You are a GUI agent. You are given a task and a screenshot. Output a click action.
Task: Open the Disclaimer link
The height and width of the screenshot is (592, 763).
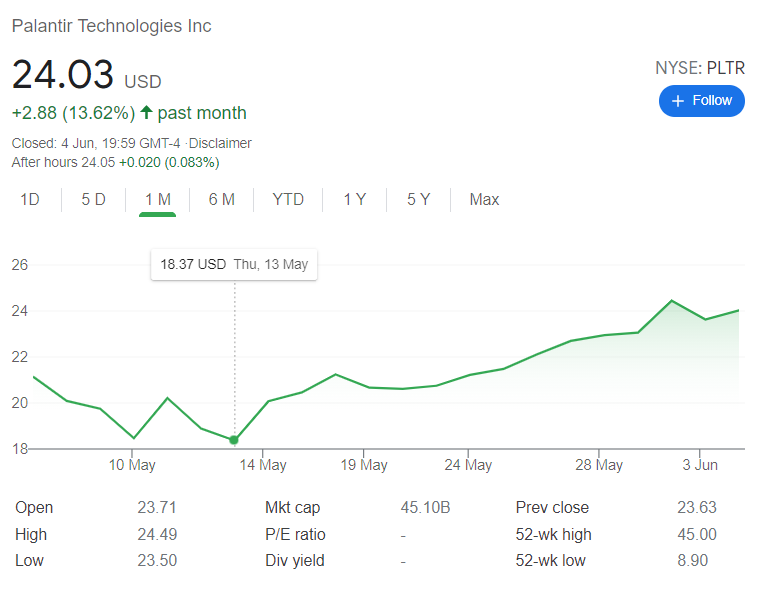tap(220, 143)
